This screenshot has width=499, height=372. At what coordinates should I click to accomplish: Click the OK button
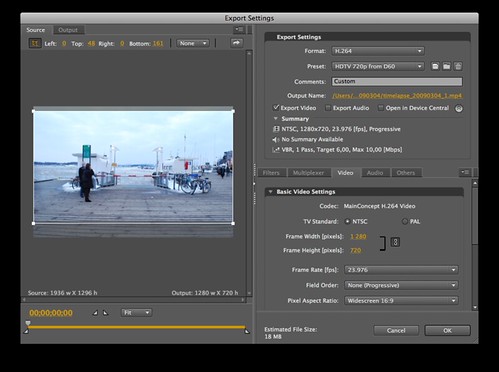point(447,330)
